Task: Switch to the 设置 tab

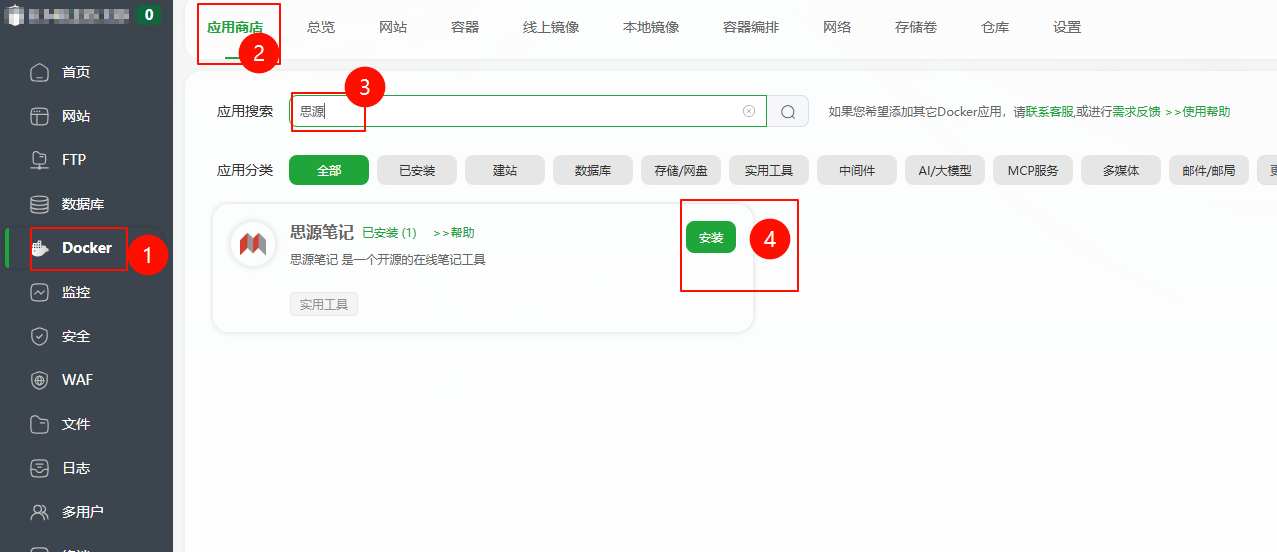Action: coord(1067,28)
